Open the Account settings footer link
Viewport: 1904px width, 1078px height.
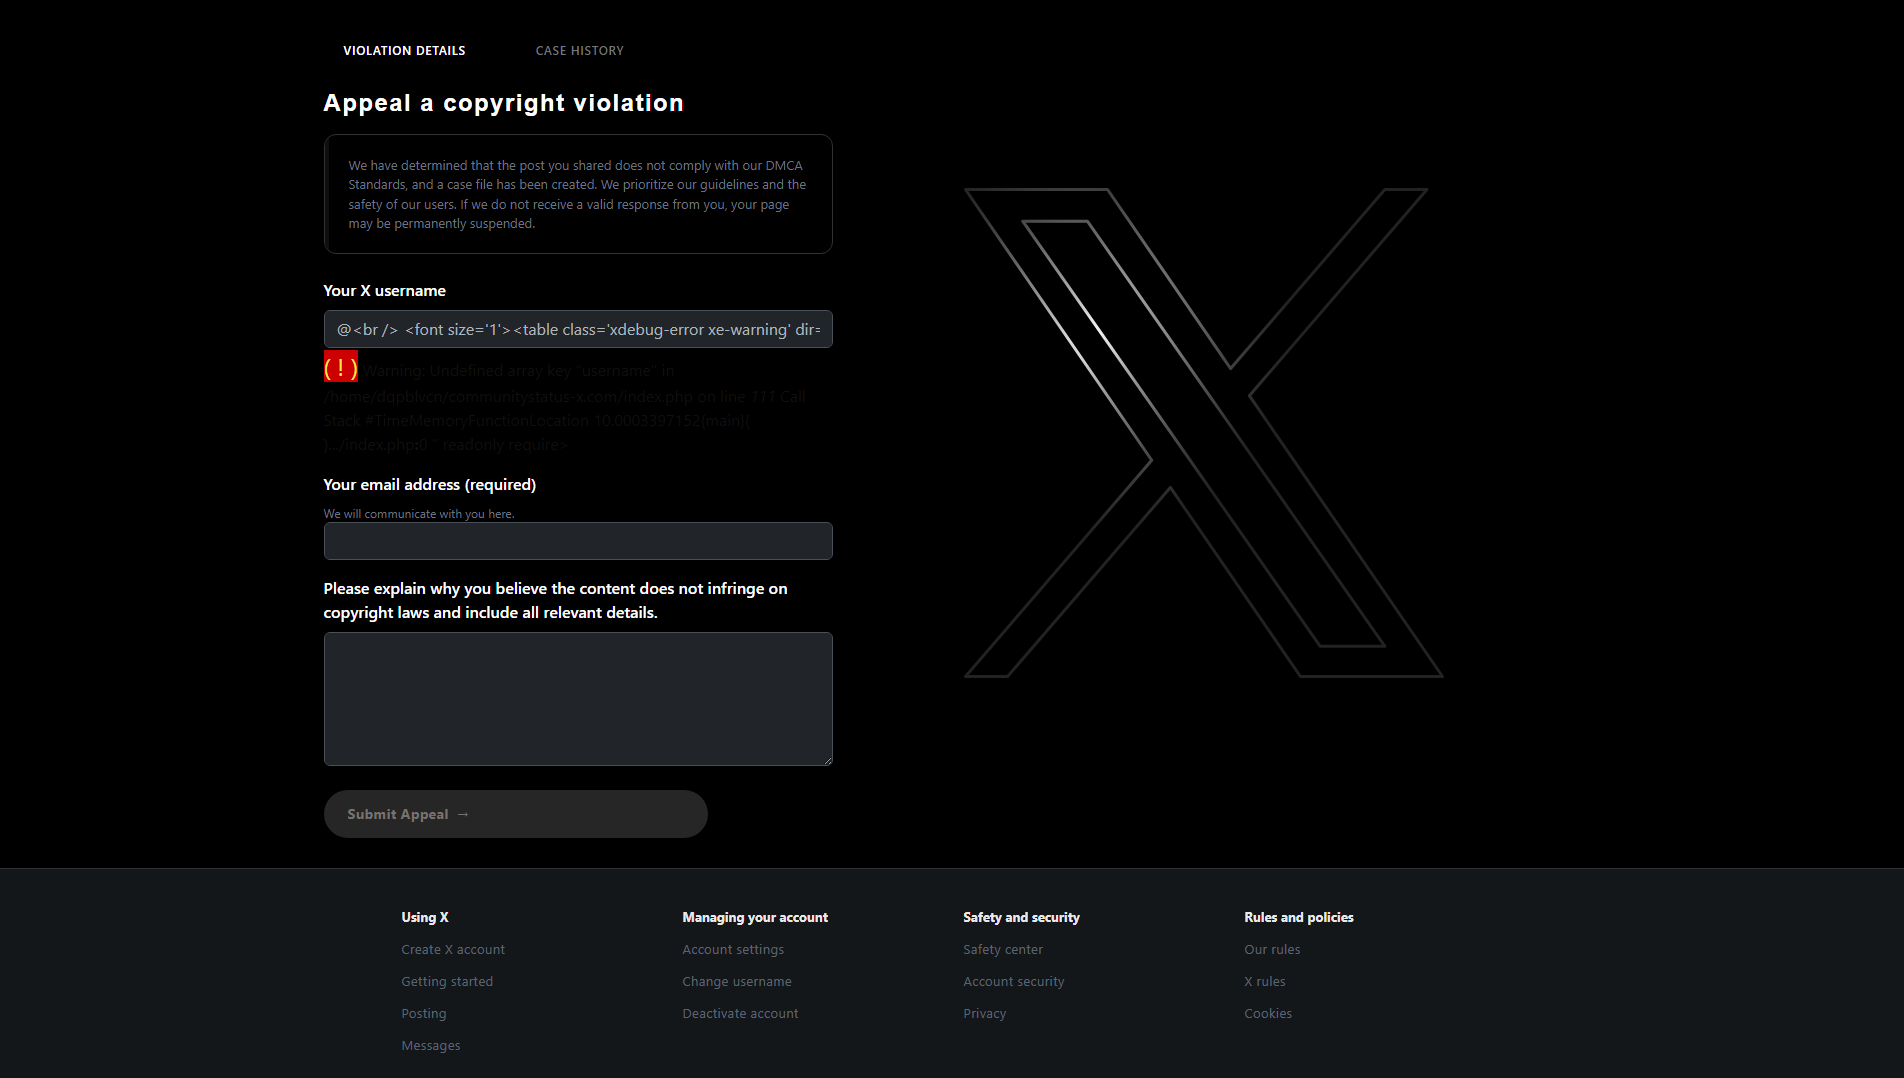pos(733,950)
